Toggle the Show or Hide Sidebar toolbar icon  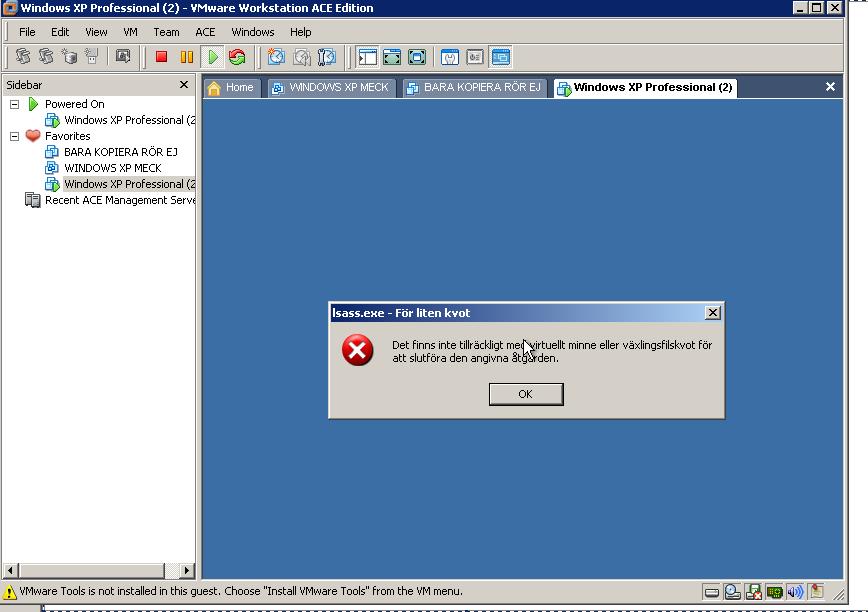[367, 57]
